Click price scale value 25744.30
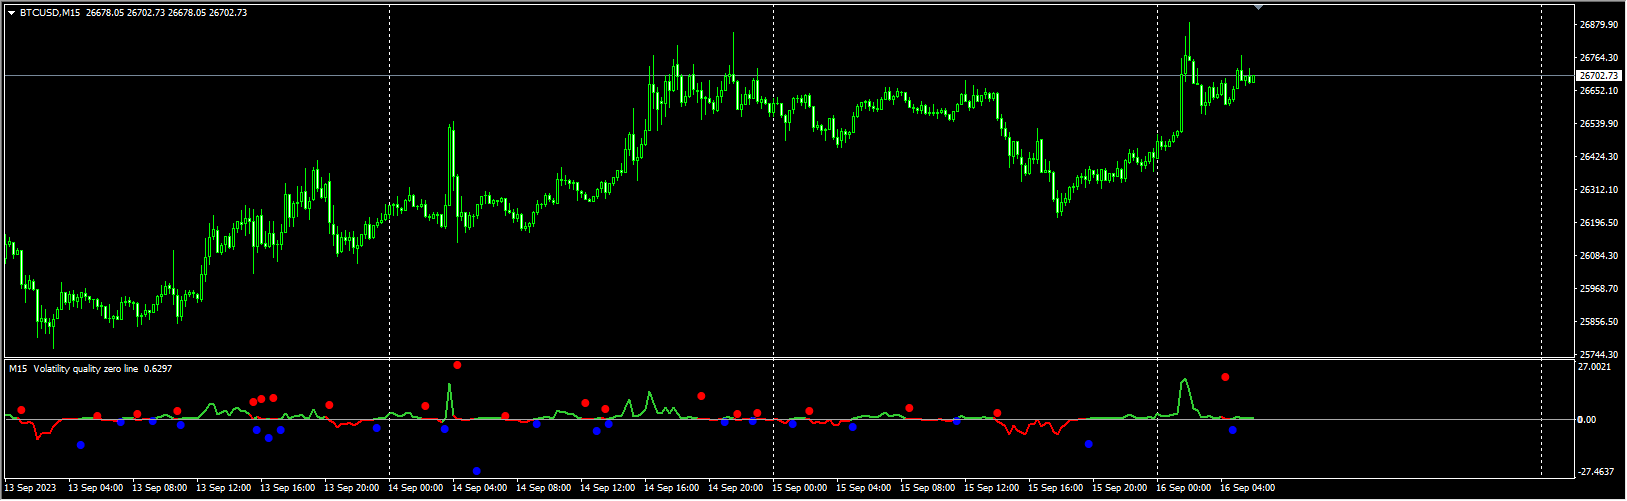 [x=1599, y=354]
